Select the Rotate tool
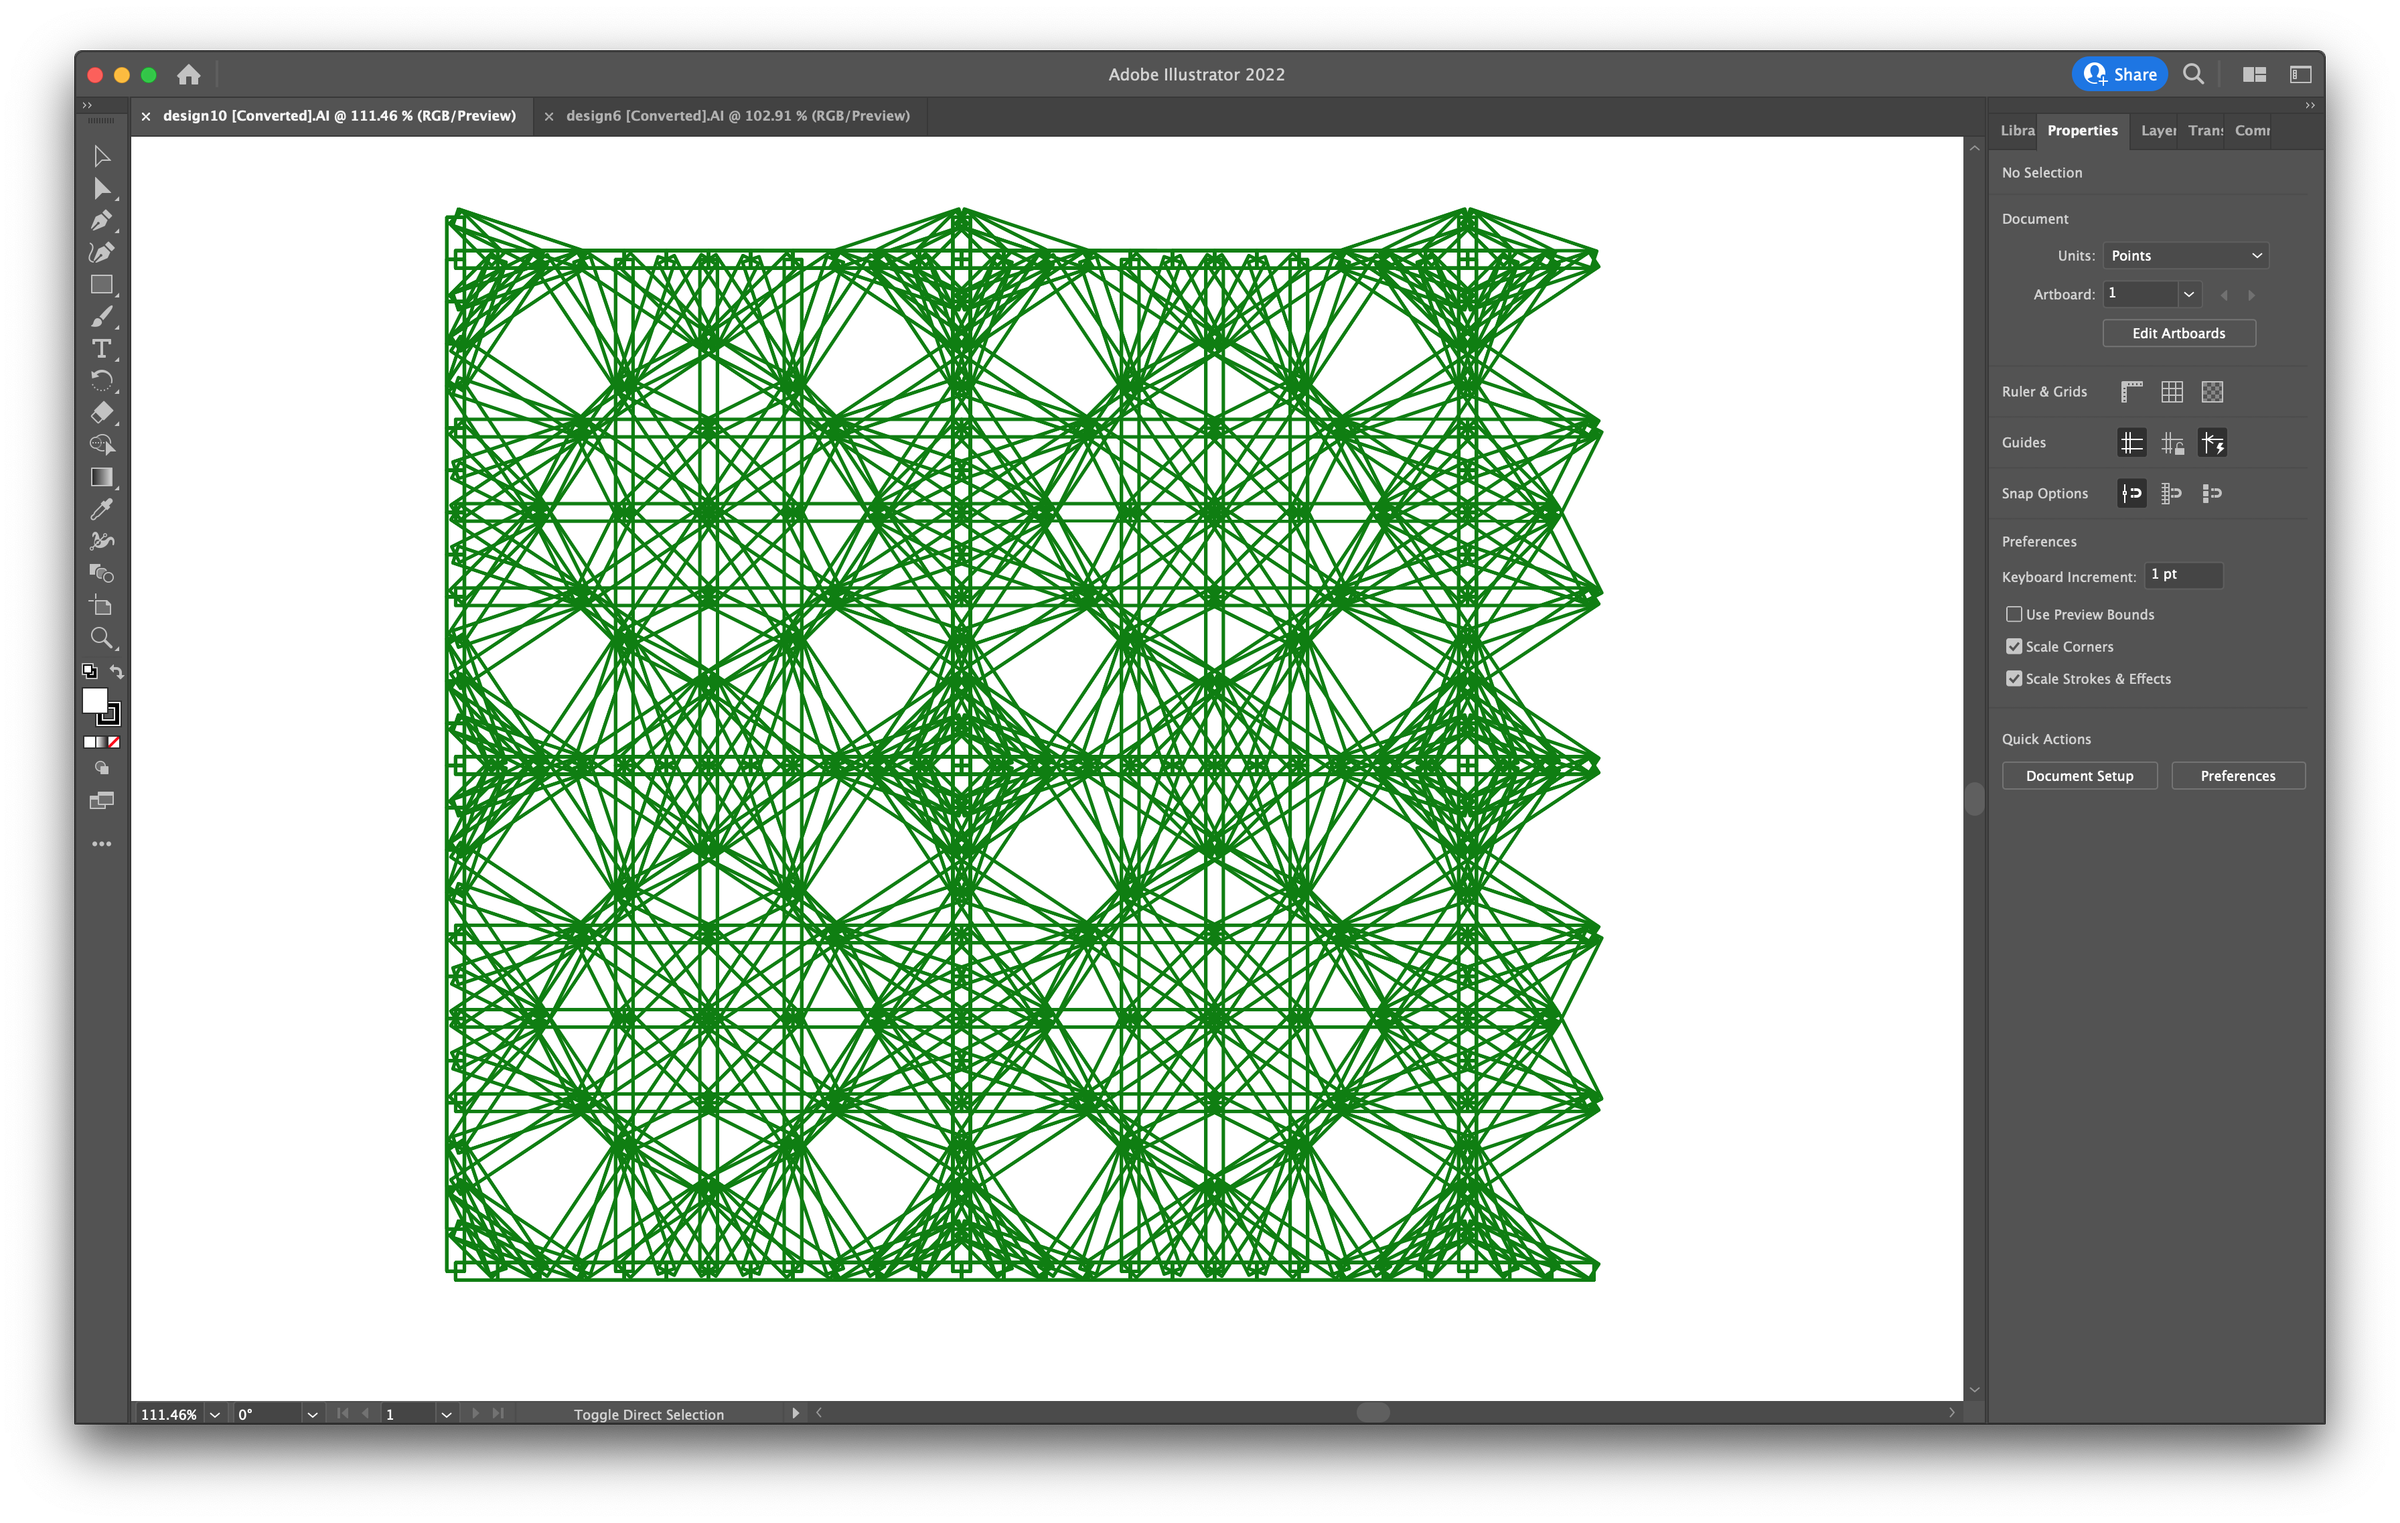Screen dimensions: 2400x1523 (x=103, y=379)
